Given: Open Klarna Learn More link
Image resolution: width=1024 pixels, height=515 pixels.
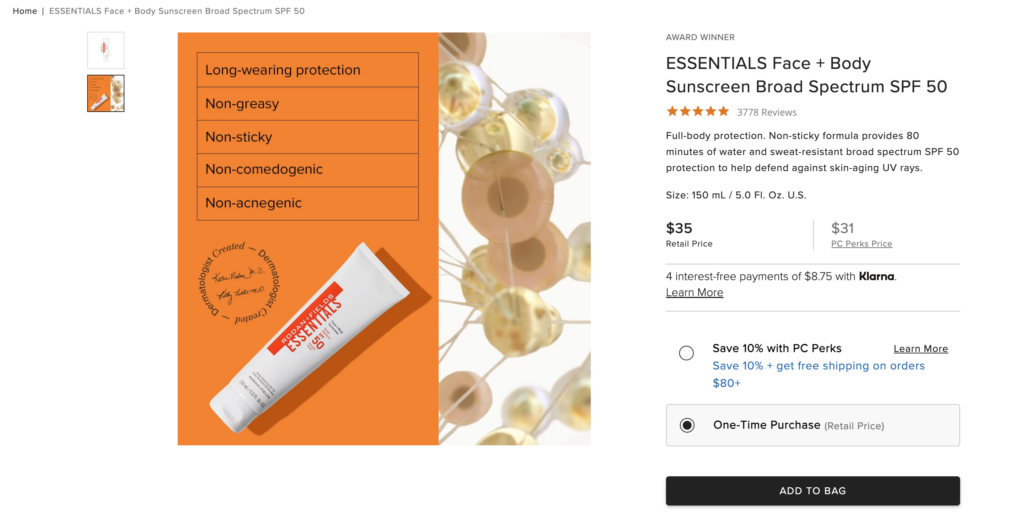Looking at the screenshot, I should [694, 292].
